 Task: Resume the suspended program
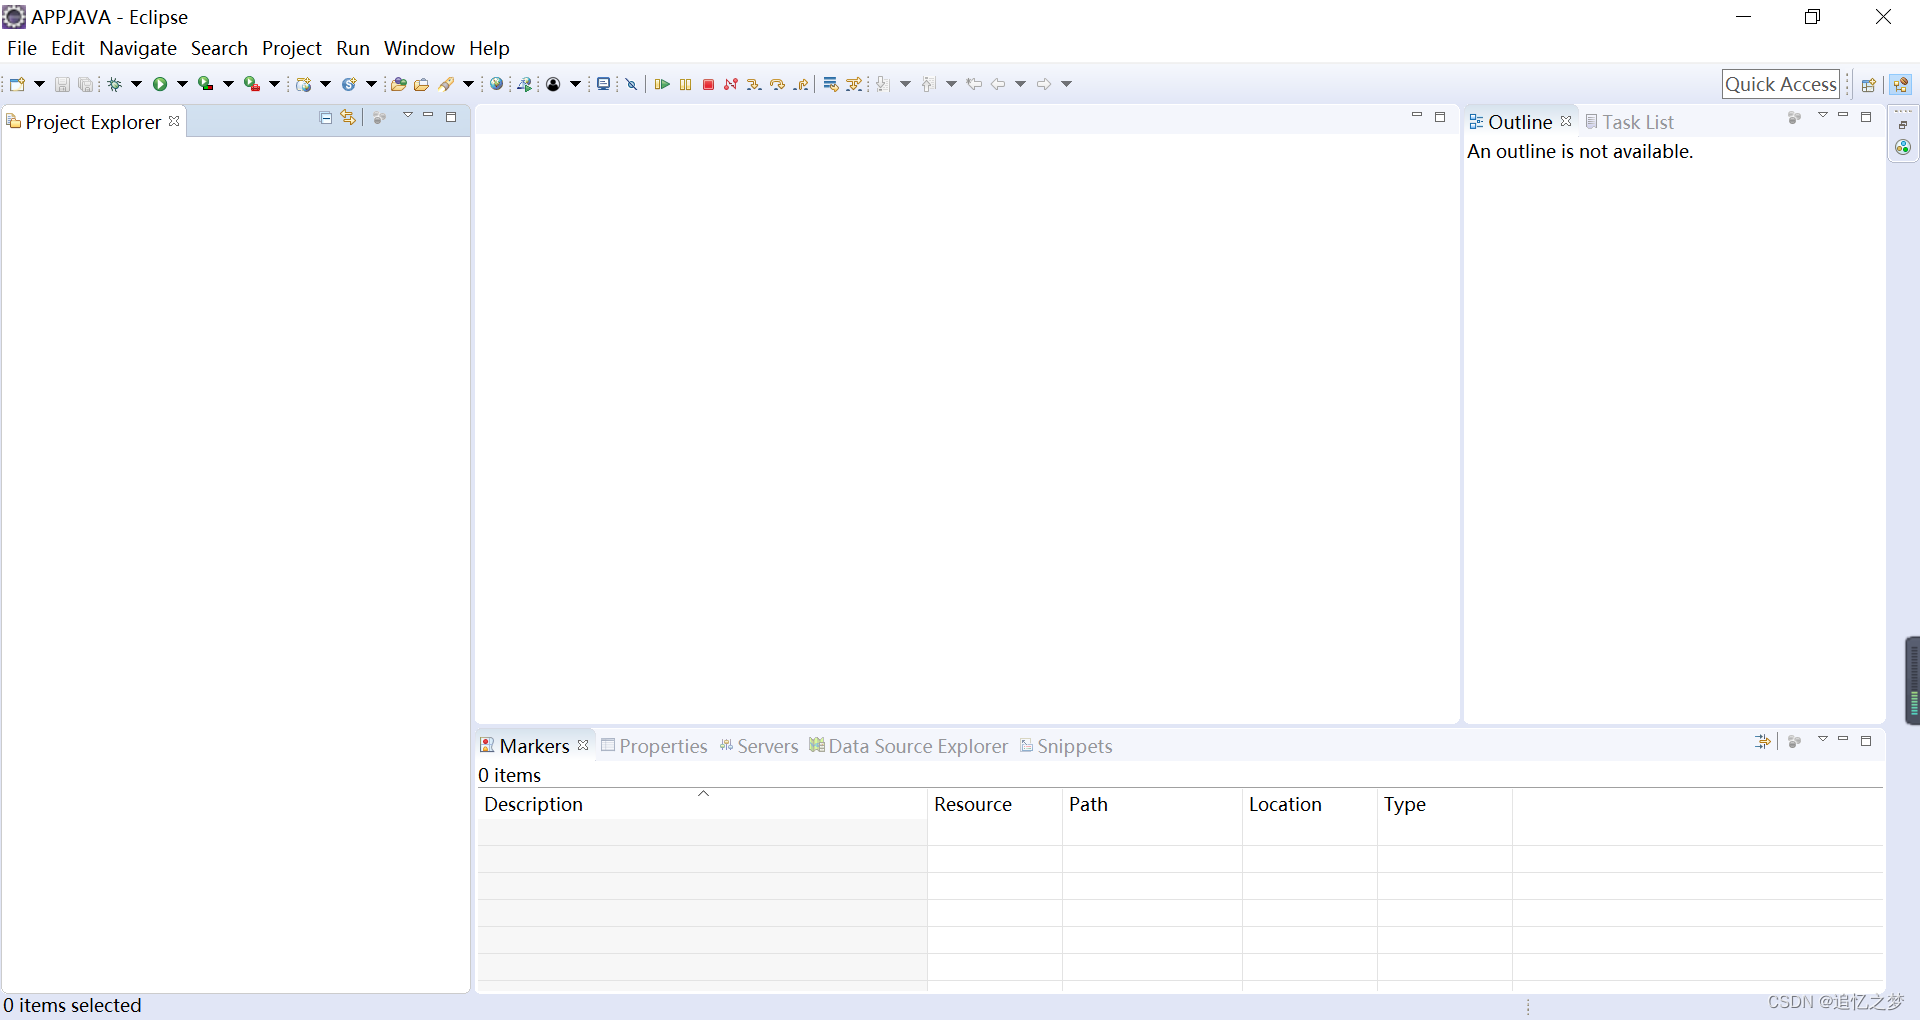pyautogui.click(x=661, y=84)
